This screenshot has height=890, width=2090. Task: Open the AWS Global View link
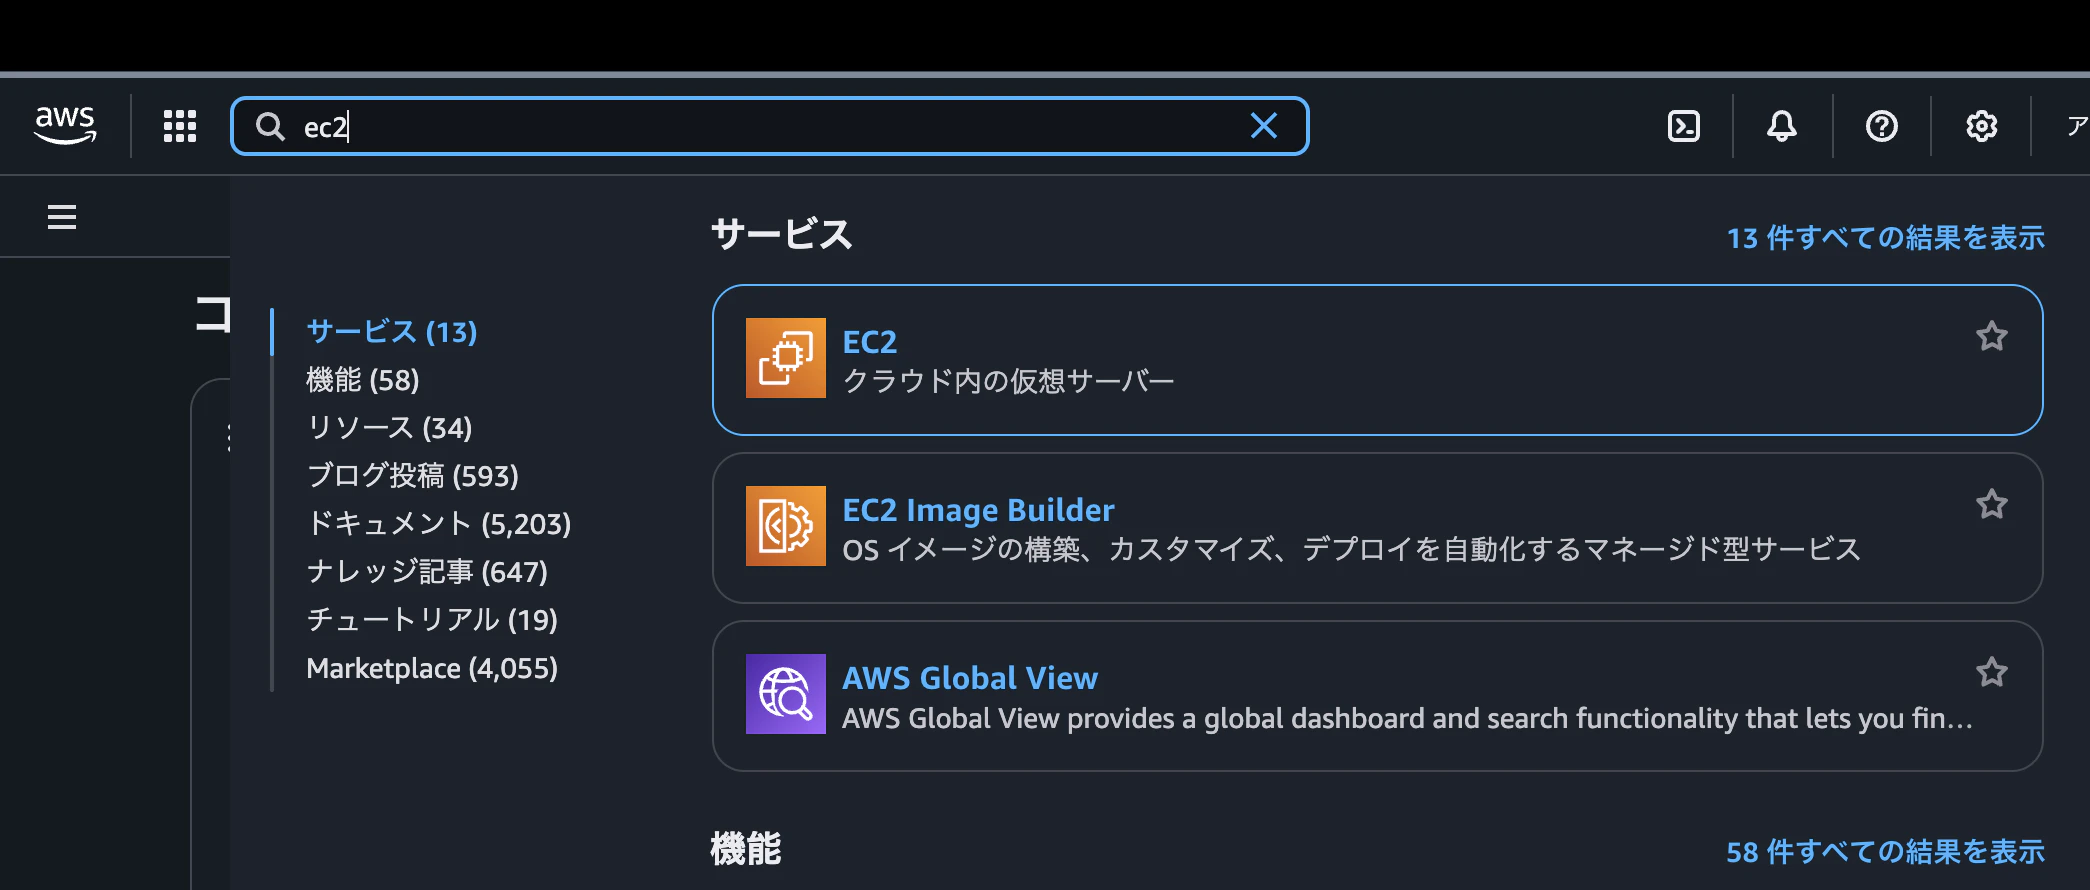pos(970,678)
